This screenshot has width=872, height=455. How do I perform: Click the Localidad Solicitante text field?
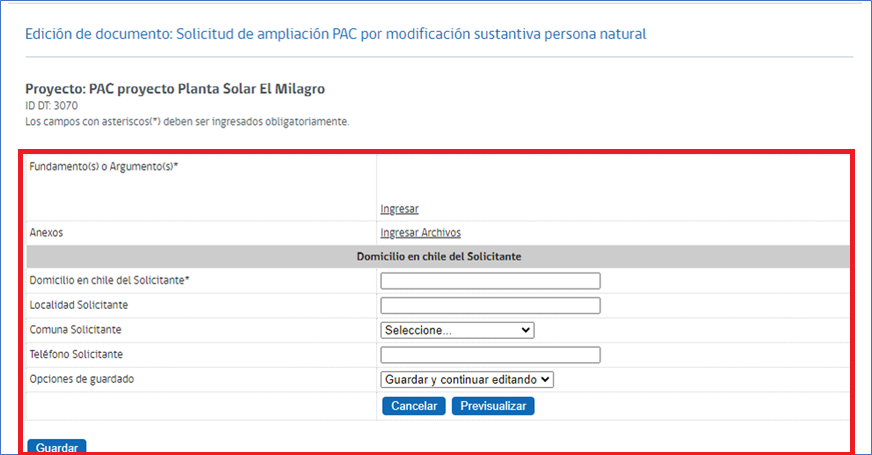pyautogui.click(x=490, y=305)
